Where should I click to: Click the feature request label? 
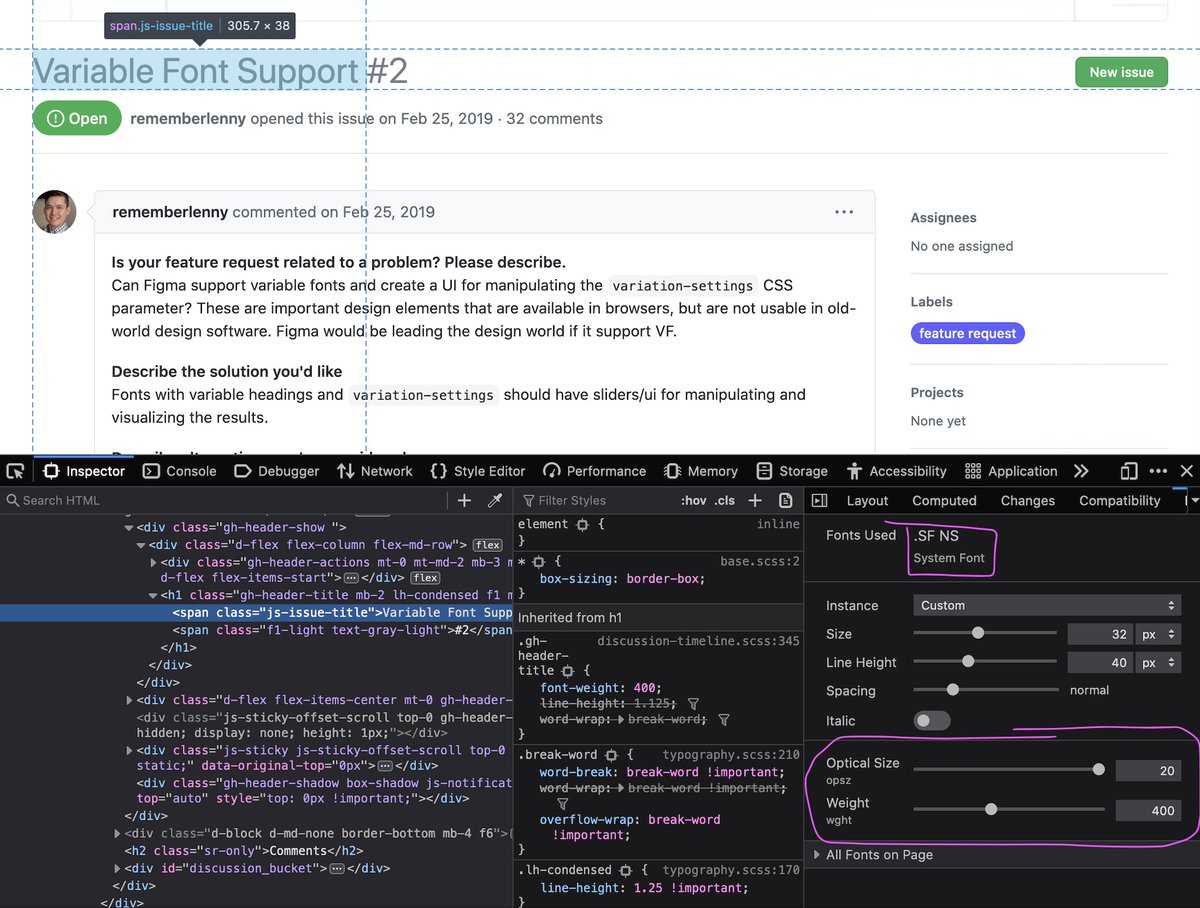(x=967, y=333)
